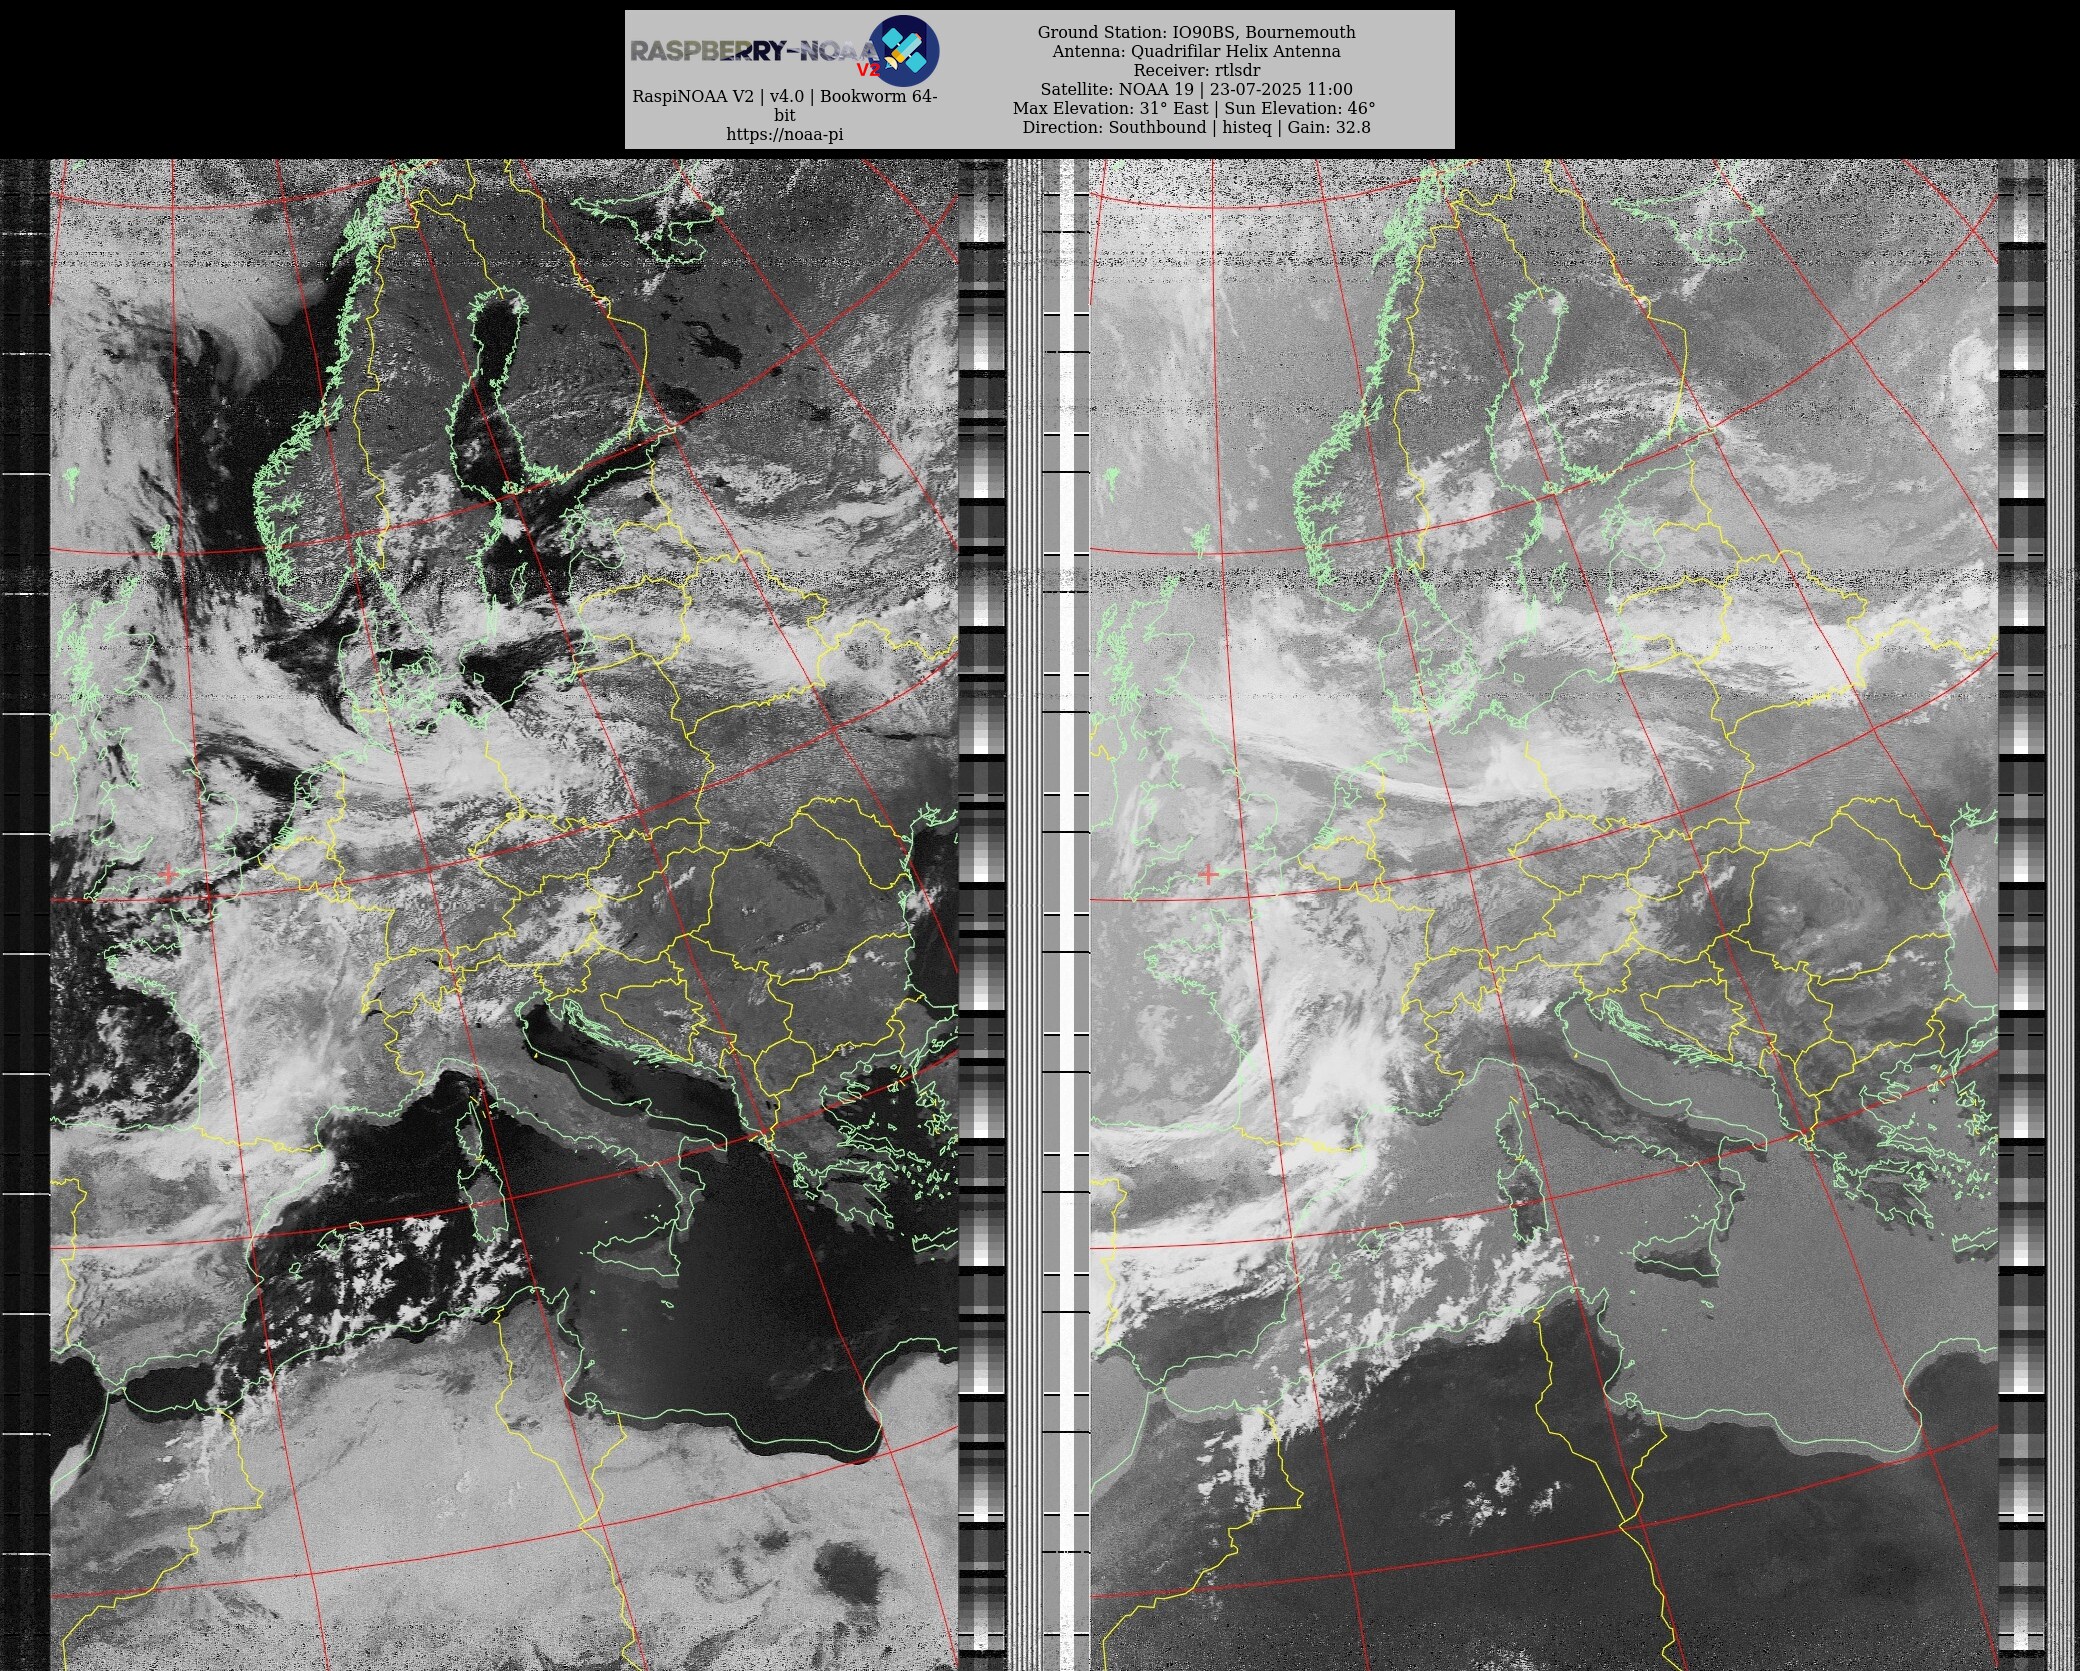Click the 'Max Elevation: 31° East' line

pos(1194,108)
